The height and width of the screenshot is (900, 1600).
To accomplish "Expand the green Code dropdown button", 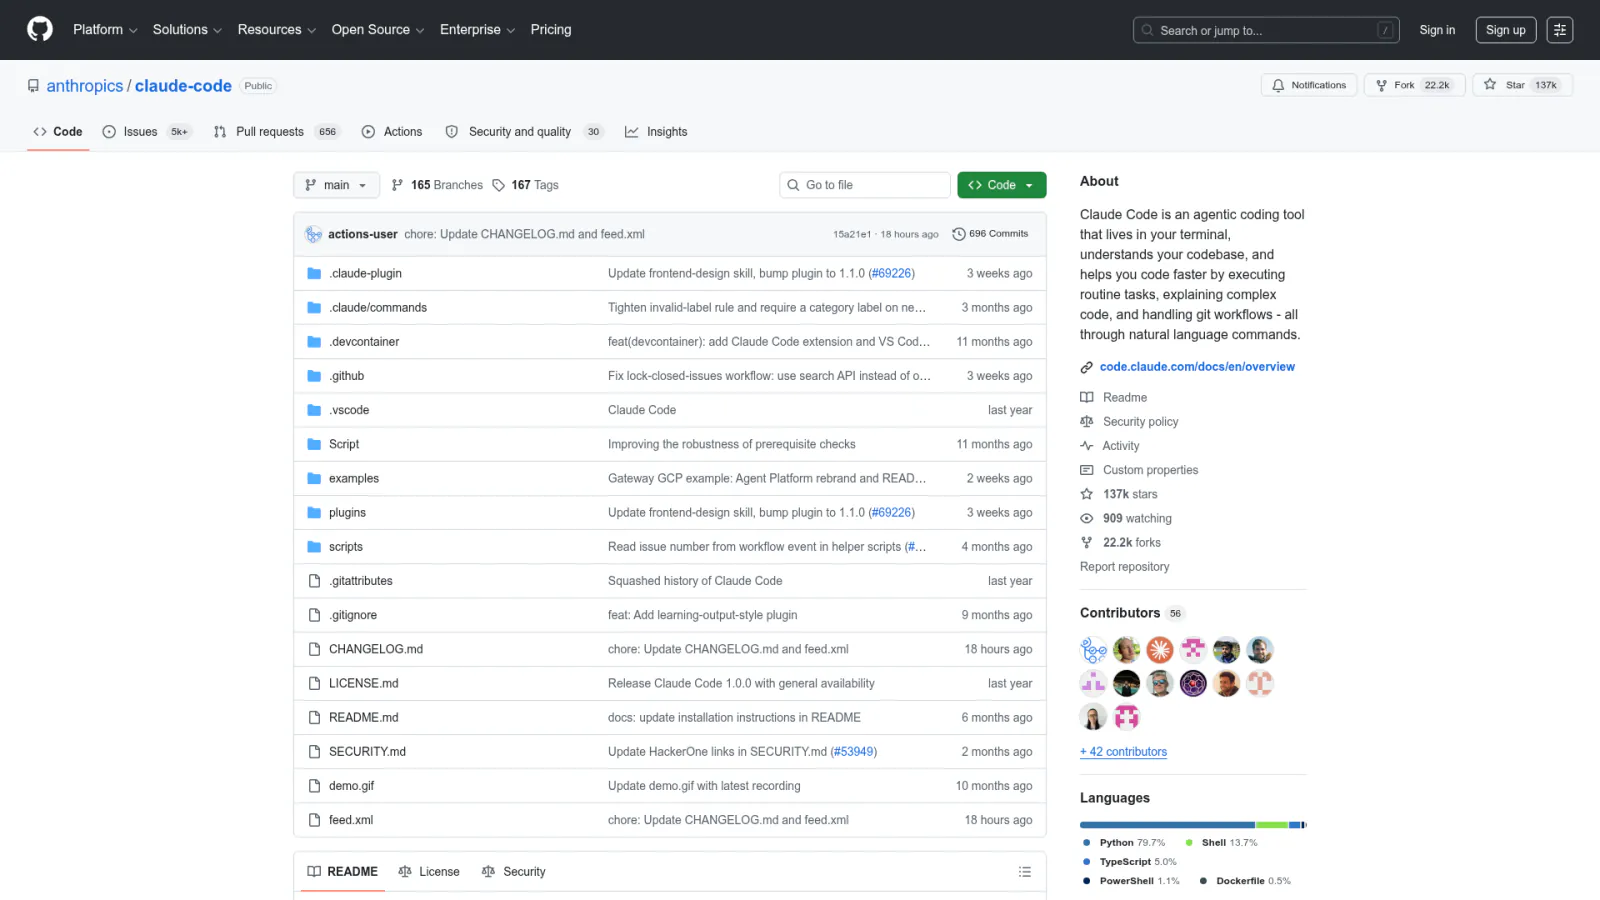I will tap(1002, 185).
